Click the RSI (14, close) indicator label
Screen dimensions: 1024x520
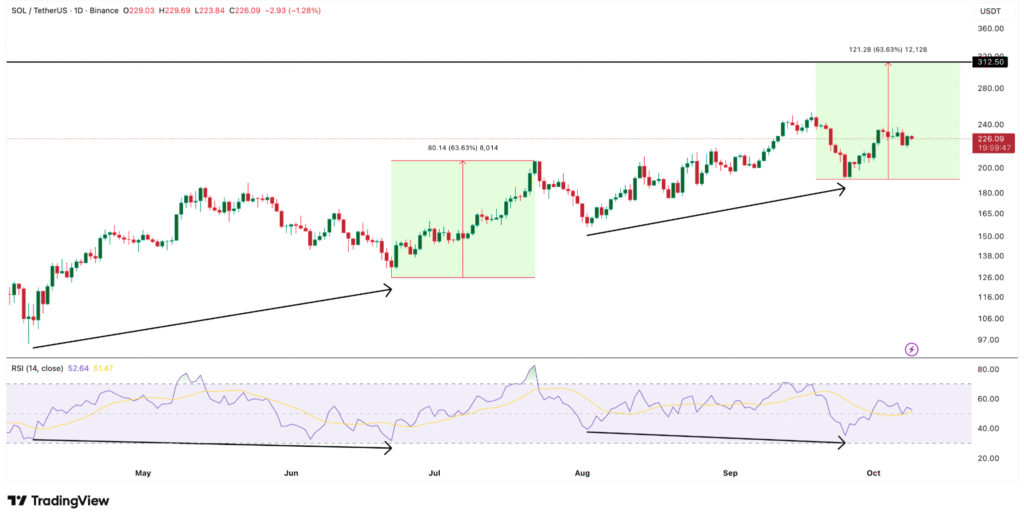pyautogui.click(x=37, y=368)
